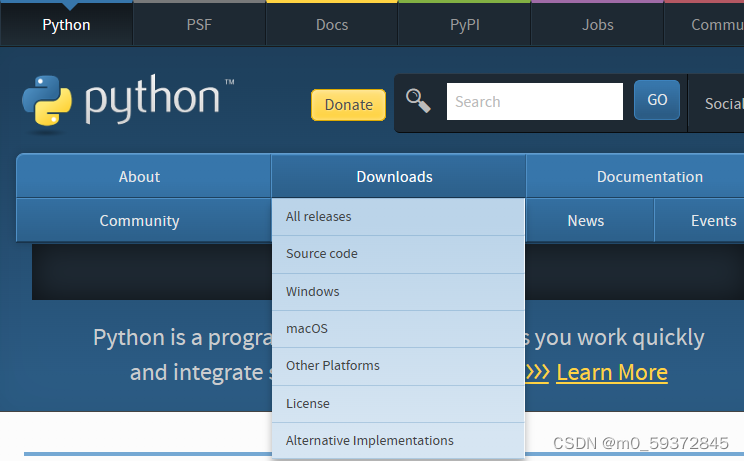
Task: Open the News navigation item
Action: pos(590,220)
